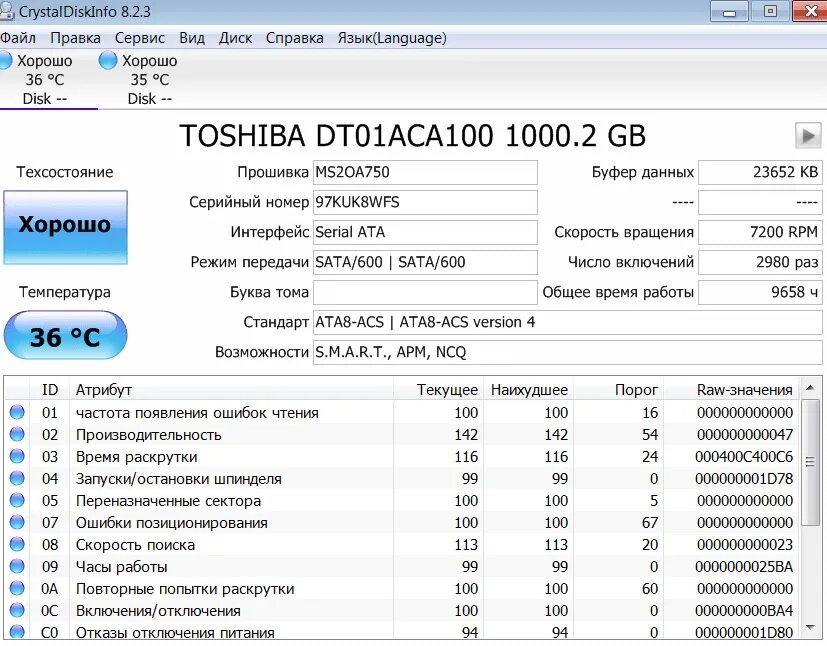Click the status icon of attribute 0C
This screenshot has width=827, height=646.
17,611
